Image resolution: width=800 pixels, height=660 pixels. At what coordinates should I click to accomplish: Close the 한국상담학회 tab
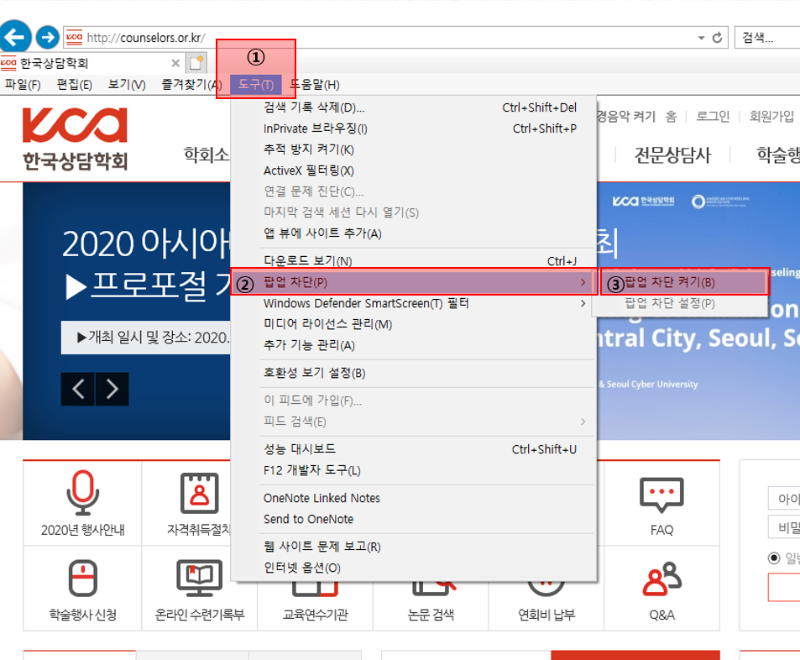pyautogui.click(x=176, y=63)
